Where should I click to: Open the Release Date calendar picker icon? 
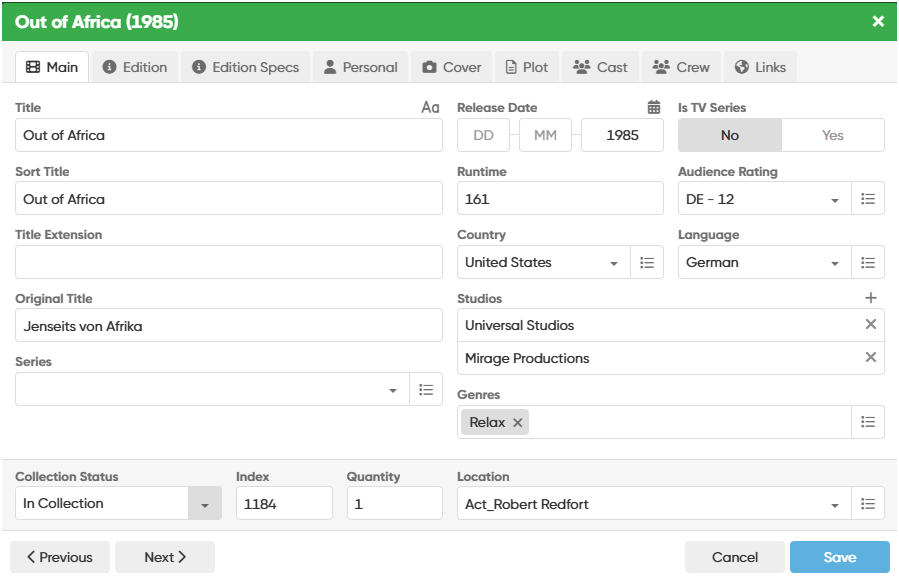click(x=654, y=108)
